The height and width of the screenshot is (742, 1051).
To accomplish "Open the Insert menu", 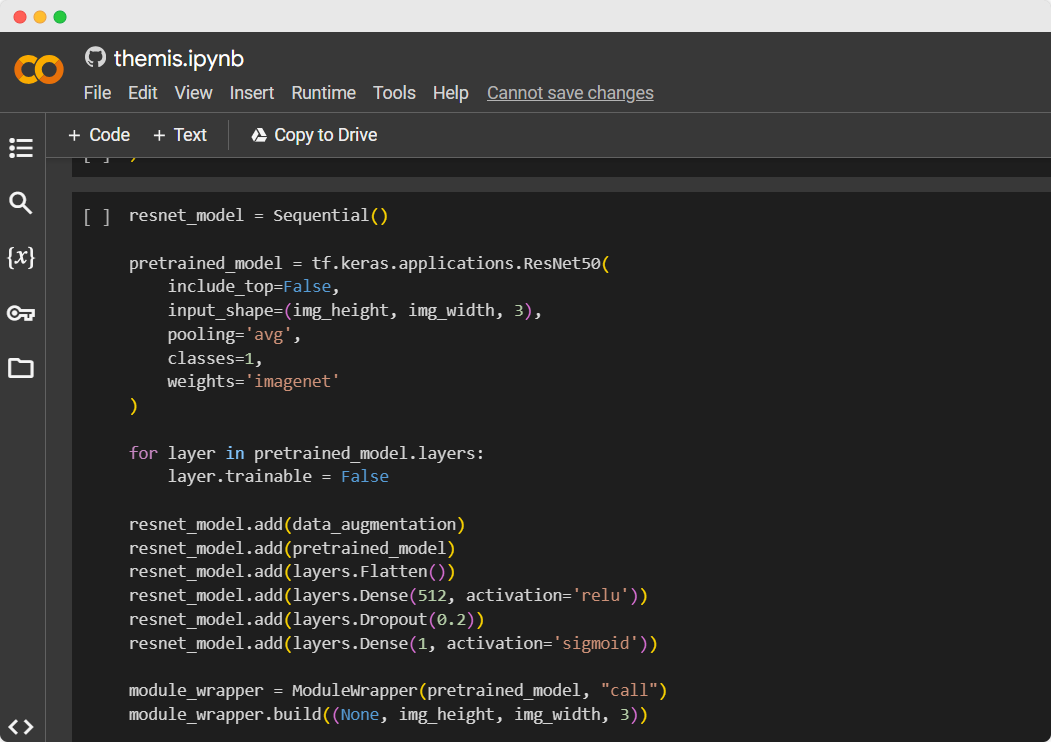I will click(x=252, y=93).
